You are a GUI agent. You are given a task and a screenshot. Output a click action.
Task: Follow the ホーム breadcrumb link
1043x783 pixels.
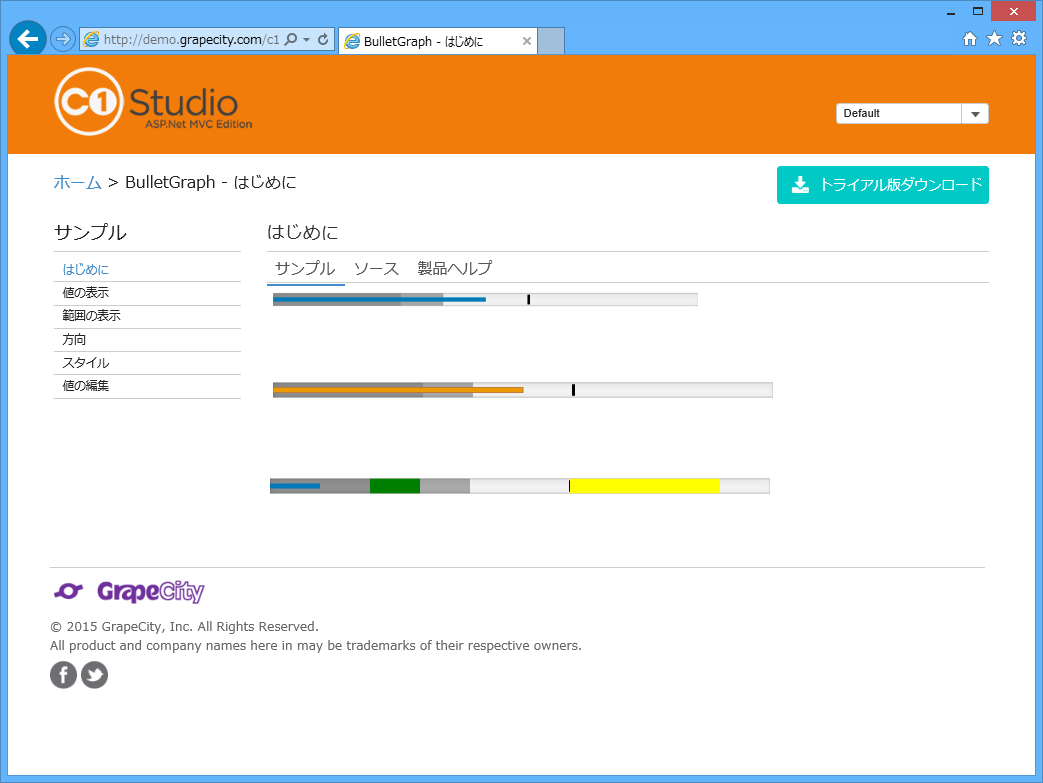77,183
